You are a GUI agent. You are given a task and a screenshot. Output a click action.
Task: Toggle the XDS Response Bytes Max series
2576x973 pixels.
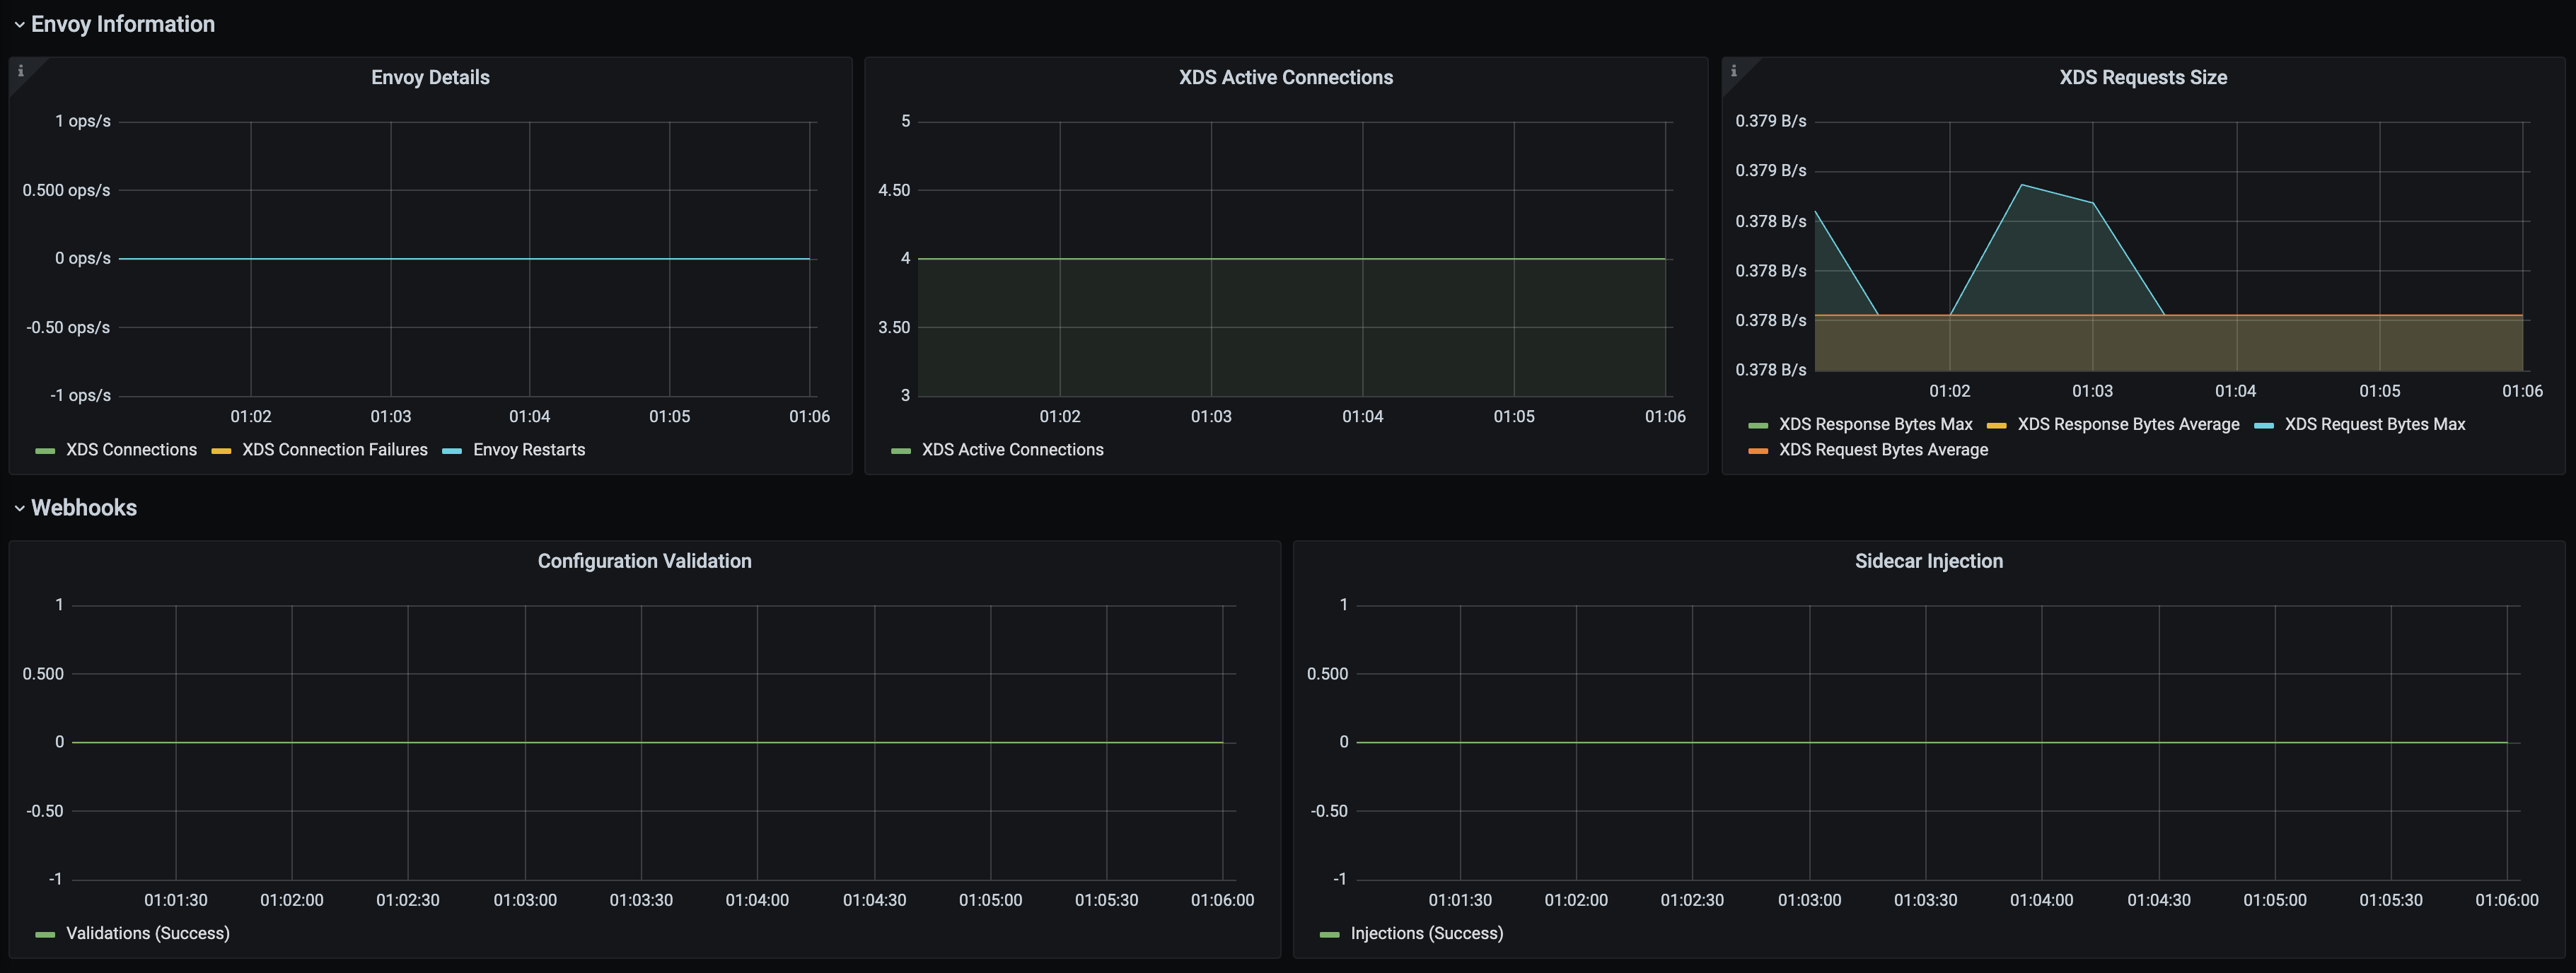pos(1875,424)
